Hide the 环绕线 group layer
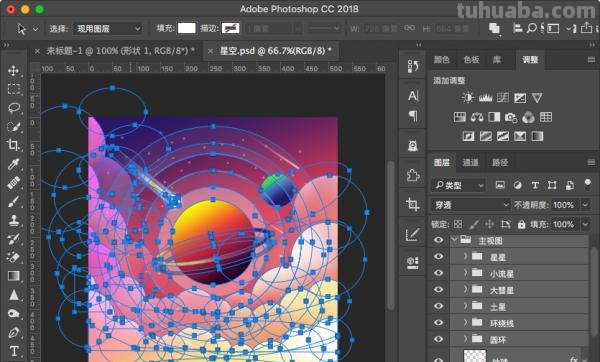The width and height of the screenshot is (600, 362). (x=439, y=323)
